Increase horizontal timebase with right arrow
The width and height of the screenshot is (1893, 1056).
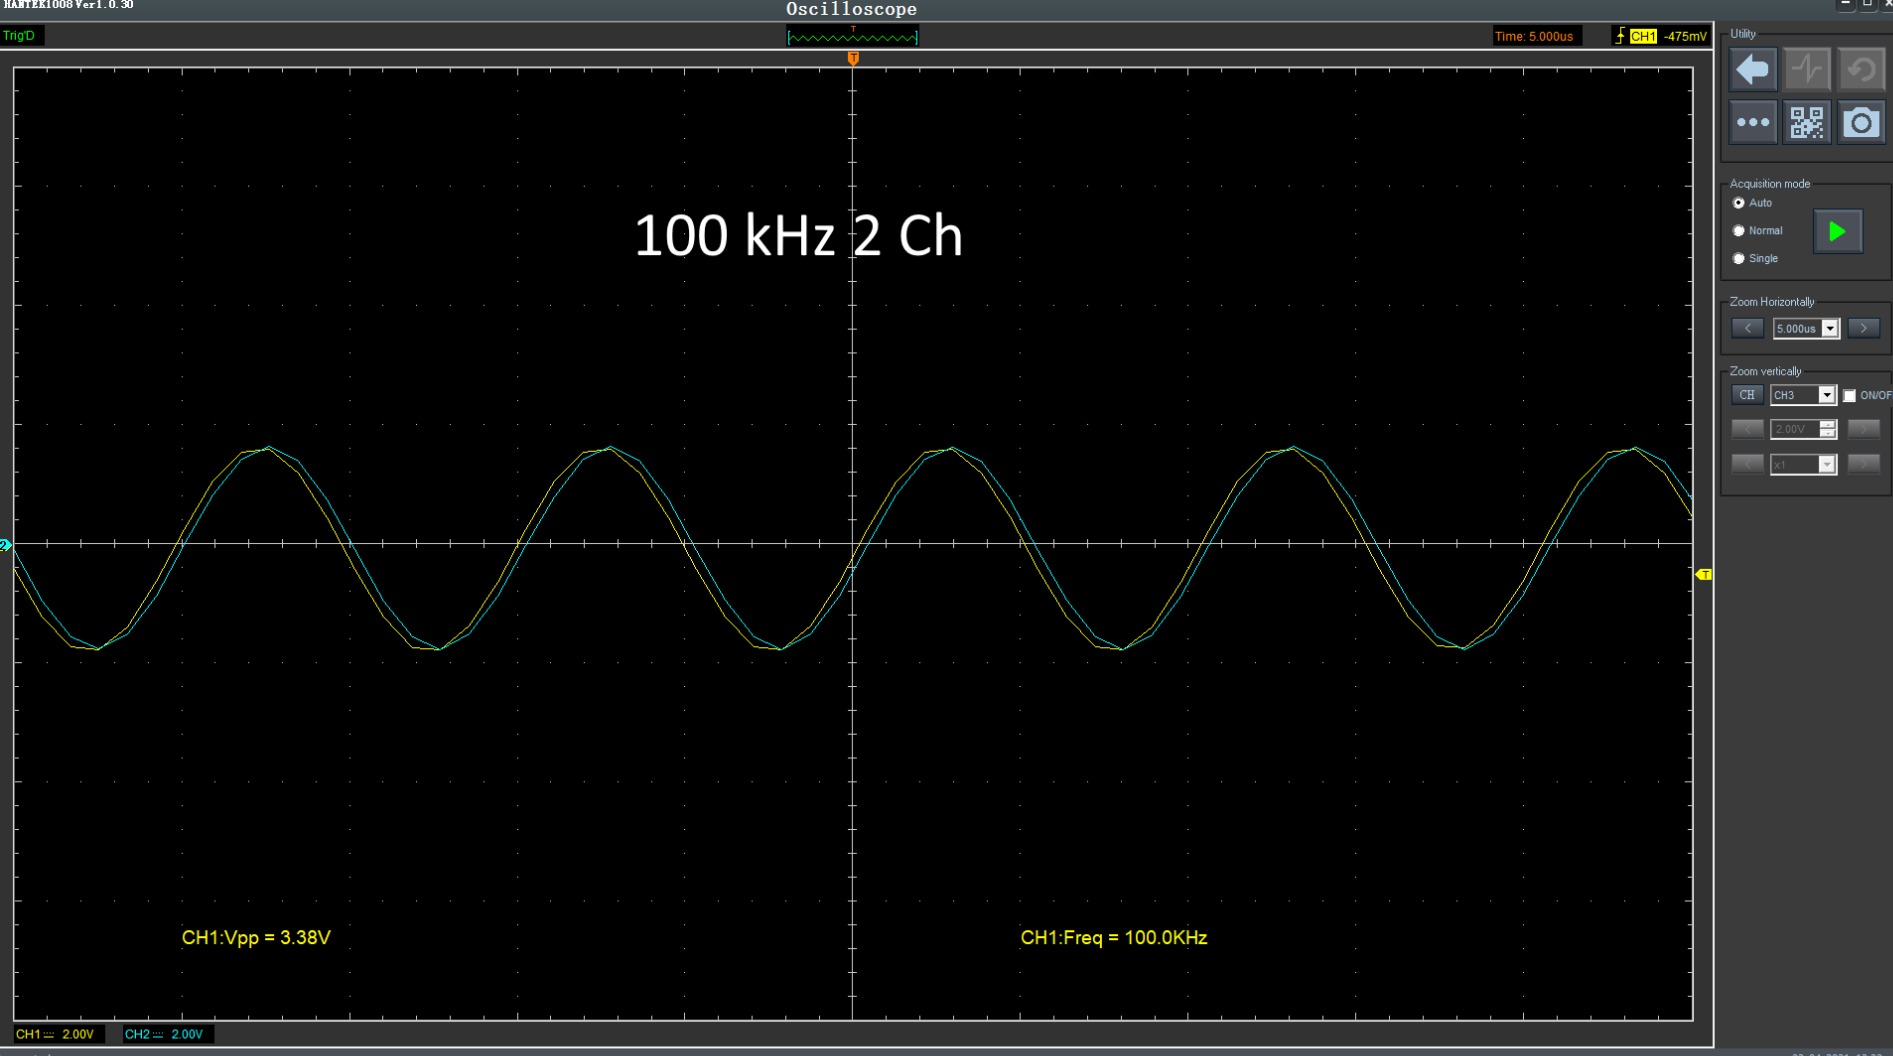[1864, 328]
